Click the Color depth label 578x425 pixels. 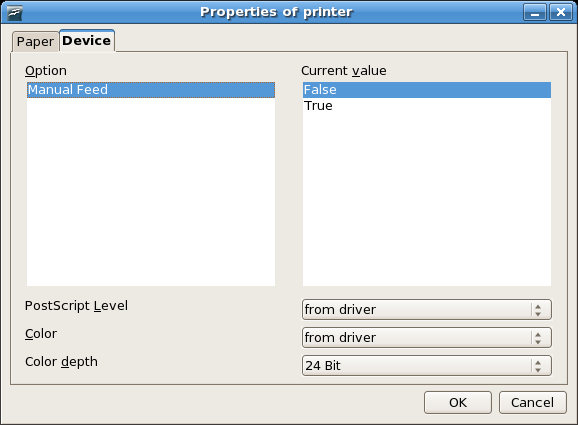tap(62, 362)
